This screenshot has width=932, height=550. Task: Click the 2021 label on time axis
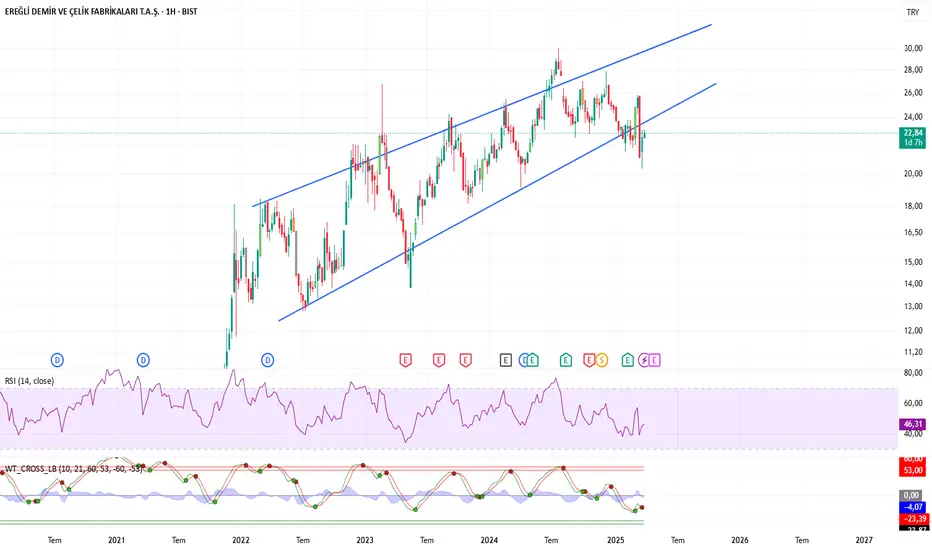pos(116,540)
